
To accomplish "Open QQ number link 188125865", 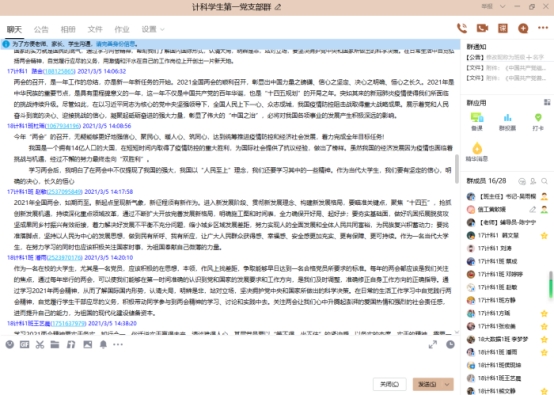I will tap(59, 71).
